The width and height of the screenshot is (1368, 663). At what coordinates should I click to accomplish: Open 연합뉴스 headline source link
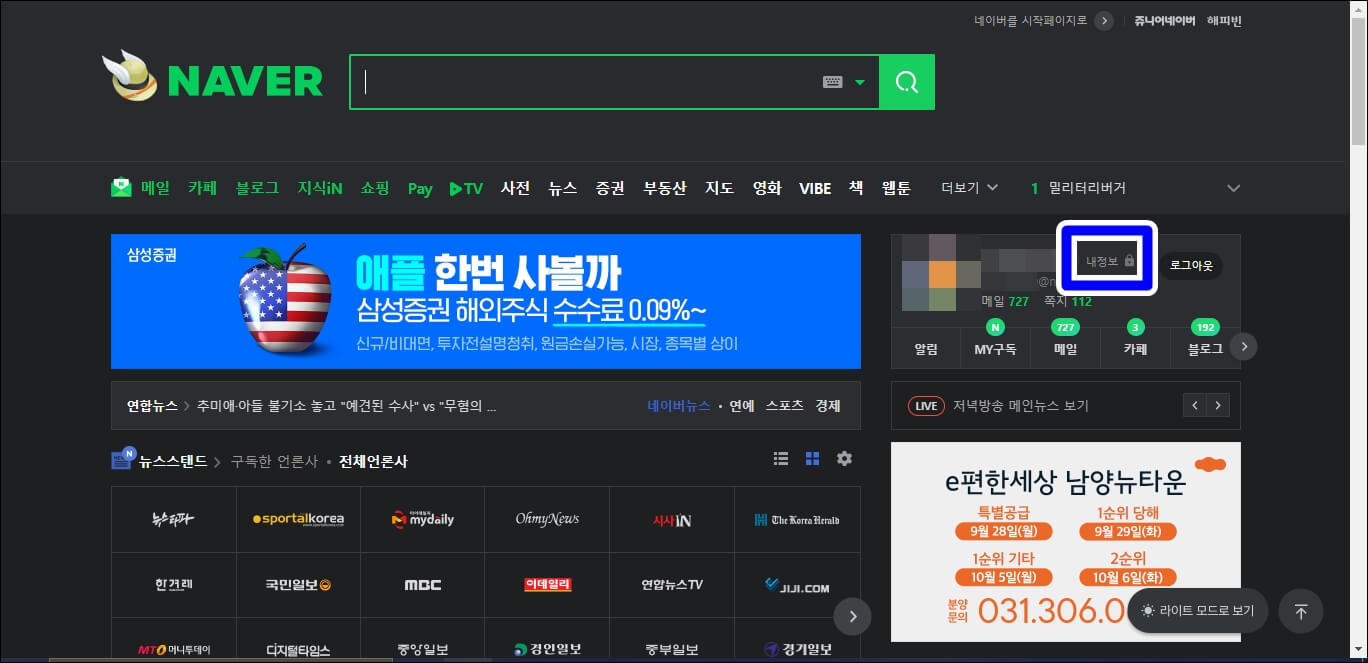pyautogui.click(x=152, y=406)
